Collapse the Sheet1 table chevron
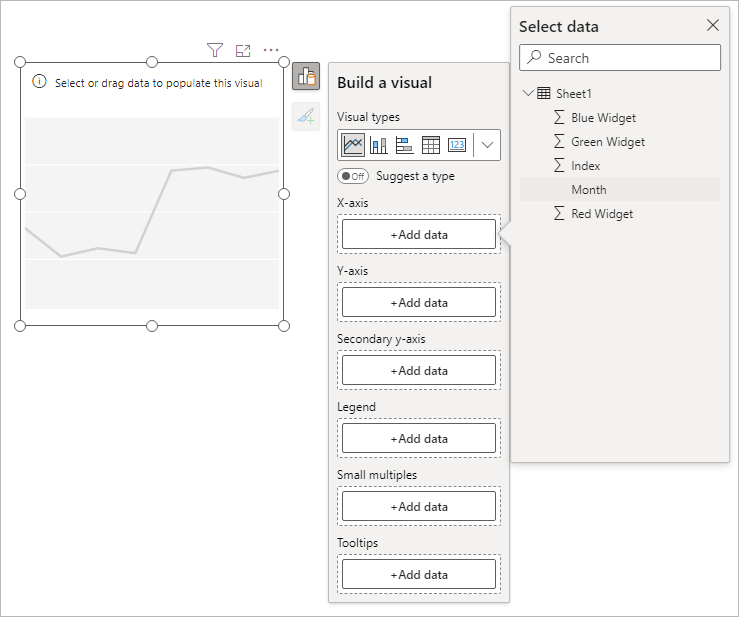The width and height of the screenshot is (739, 617). click(x=528, y=93)
